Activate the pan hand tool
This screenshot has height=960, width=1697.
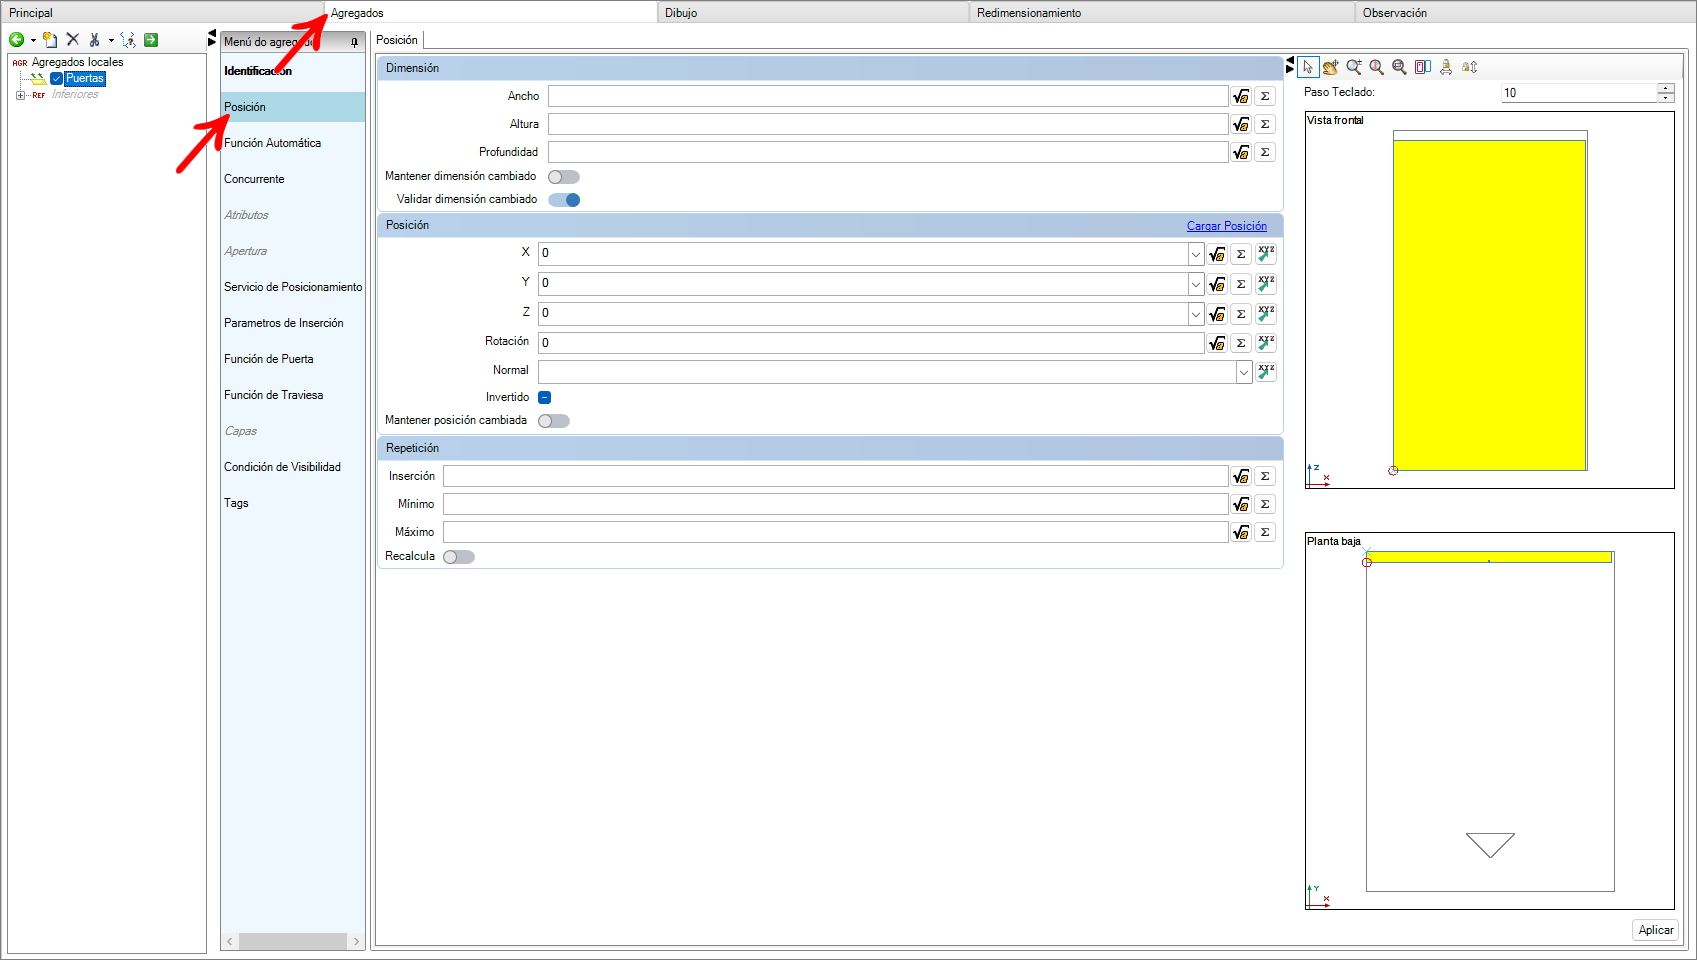point(1331,67)
